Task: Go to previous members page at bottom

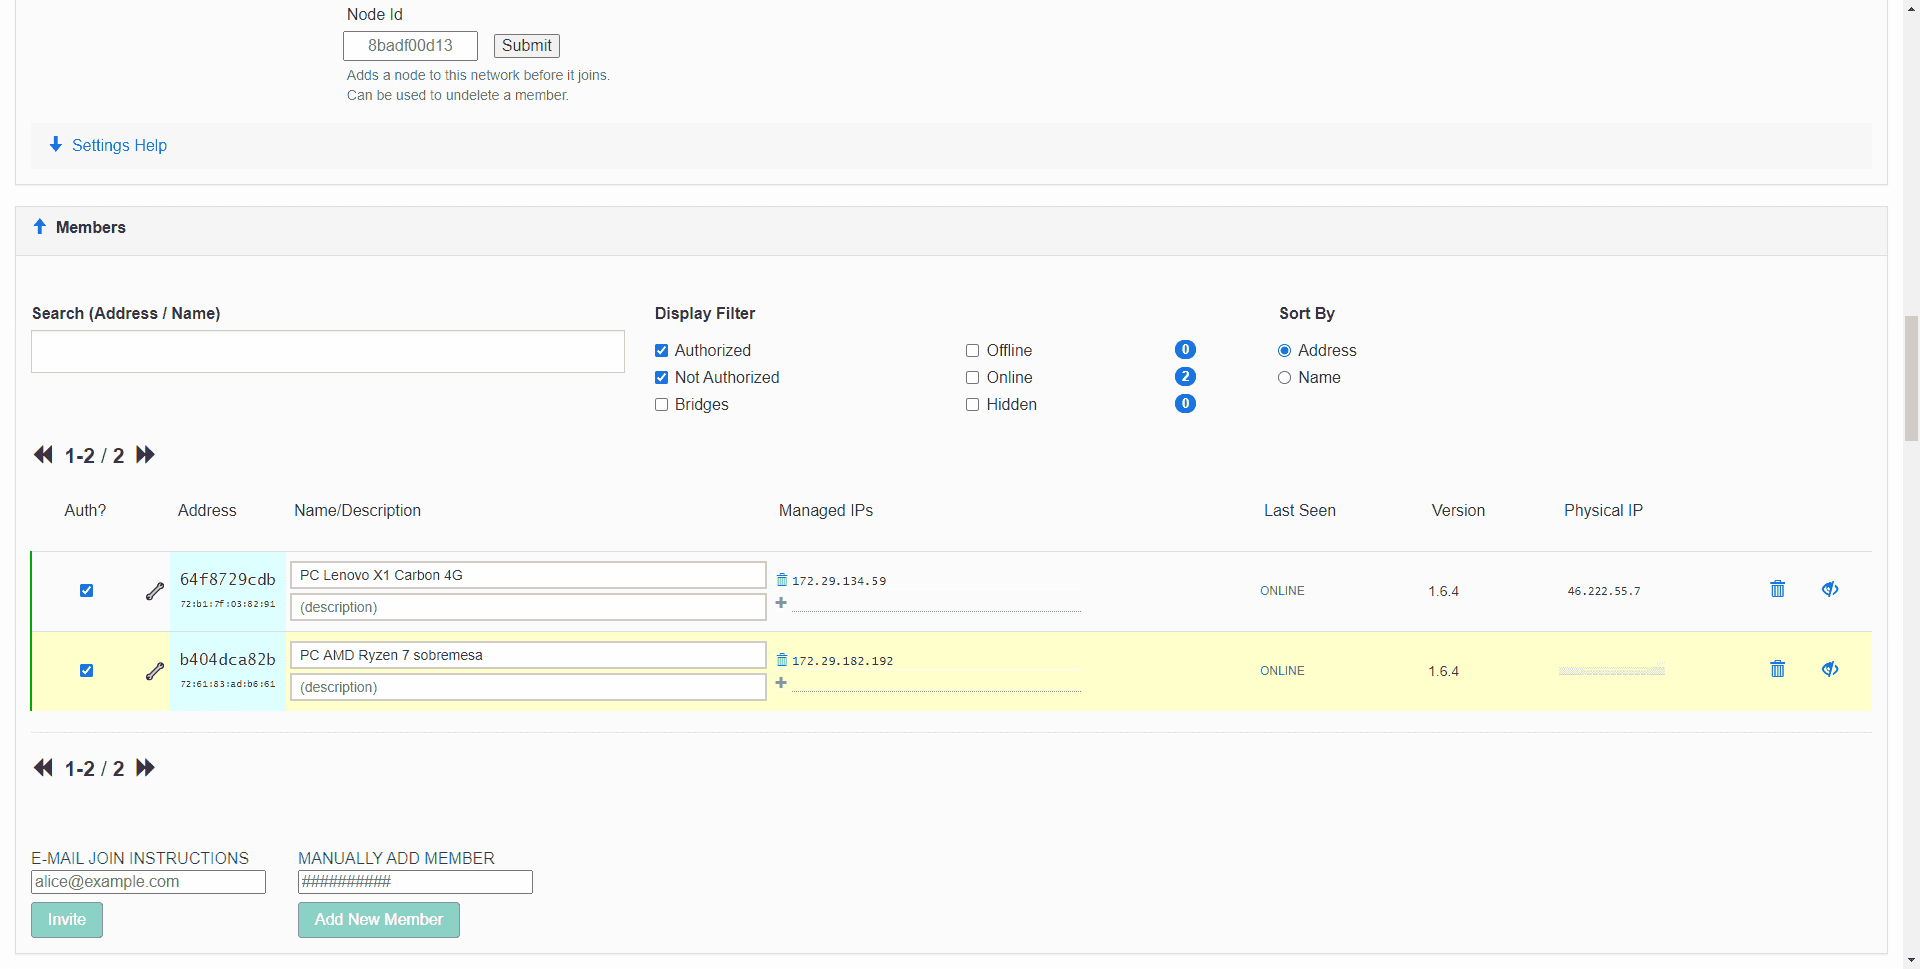Action: coord(43,768)
